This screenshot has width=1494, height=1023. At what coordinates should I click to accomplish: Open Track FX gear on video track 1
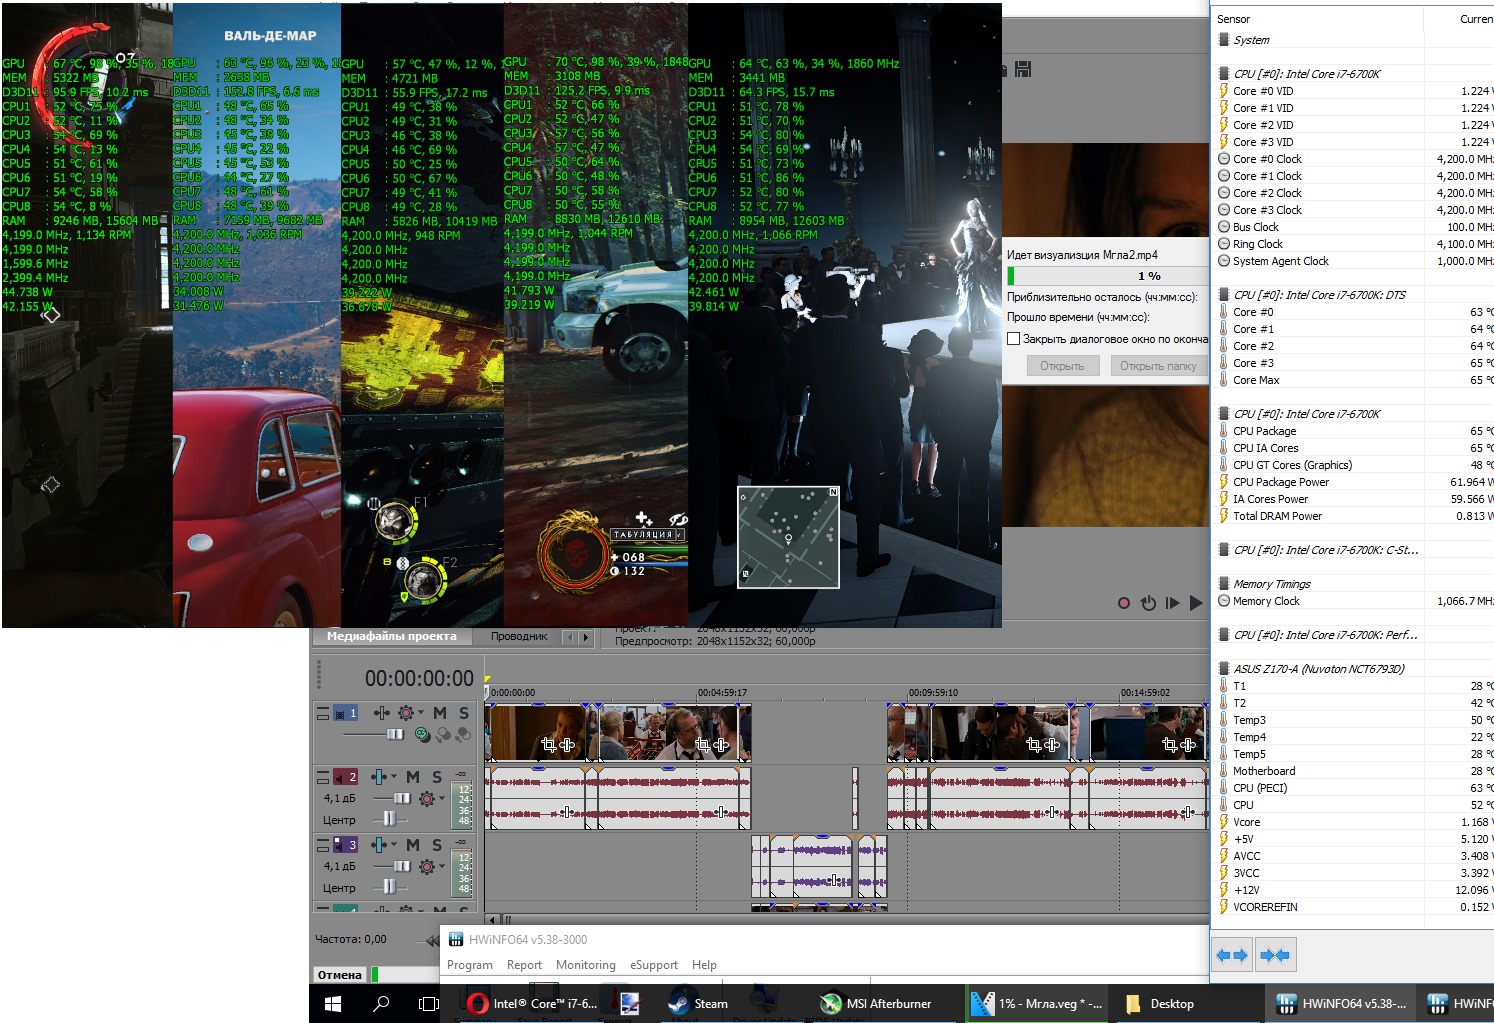point(405,713)
